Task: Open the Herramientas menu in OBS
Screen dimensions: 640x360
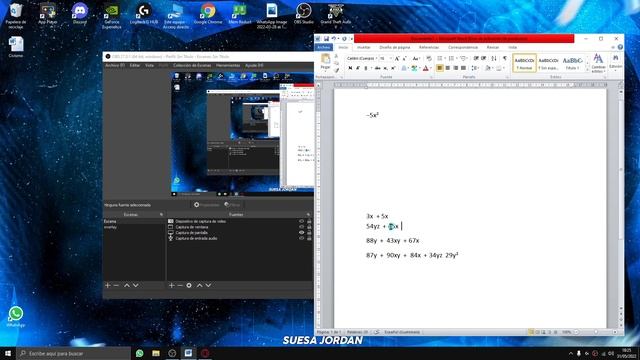Action: click(x=228, y=65)
